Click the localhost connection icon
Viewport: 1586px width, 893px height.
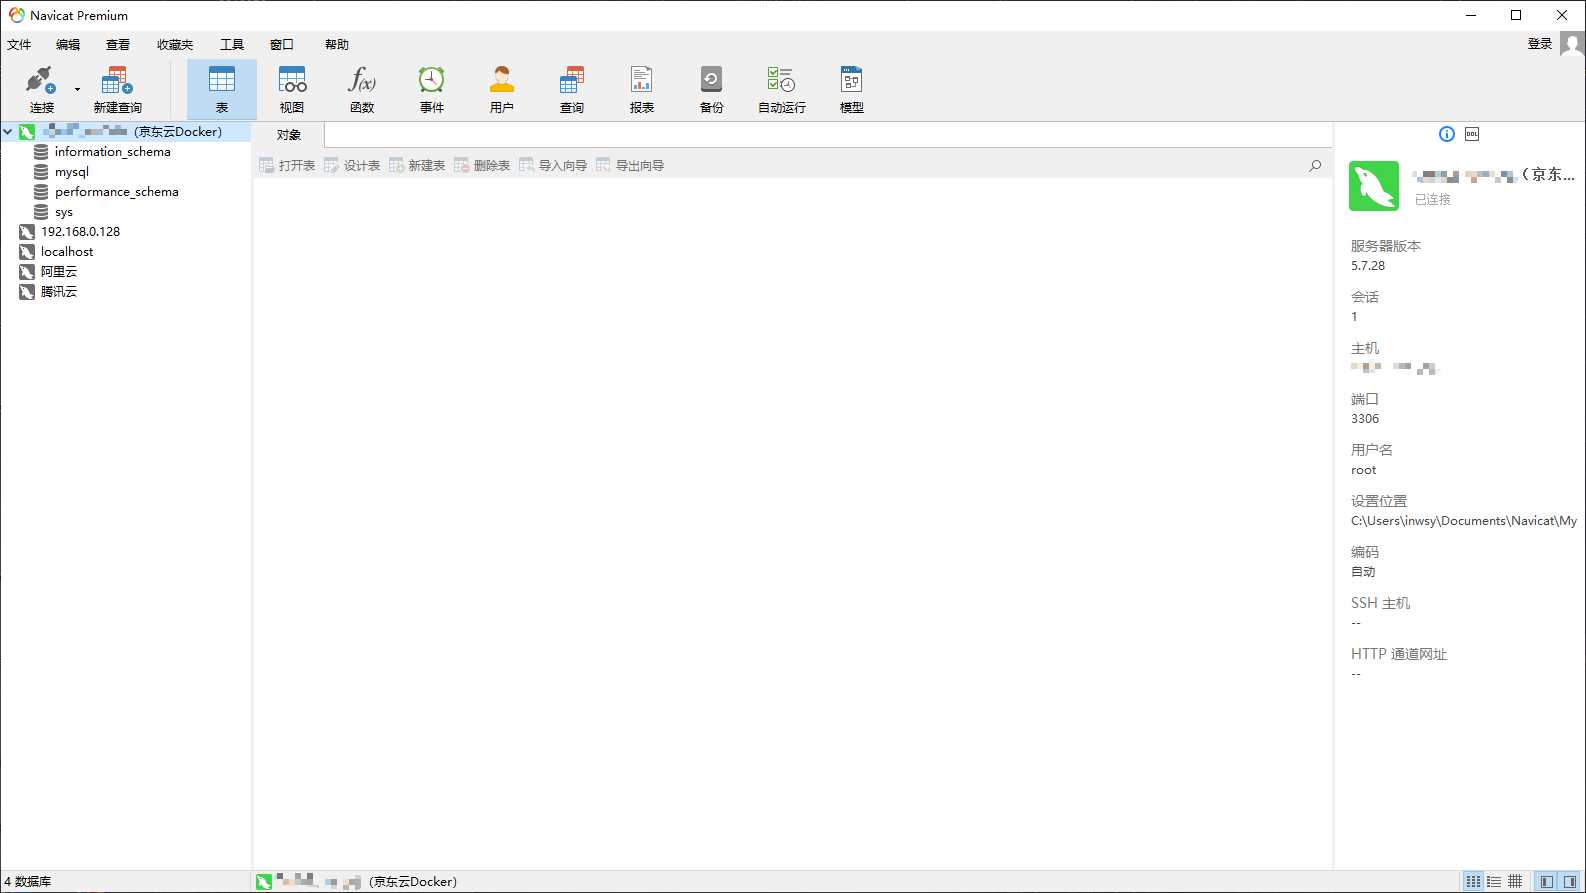click(27, 252)
